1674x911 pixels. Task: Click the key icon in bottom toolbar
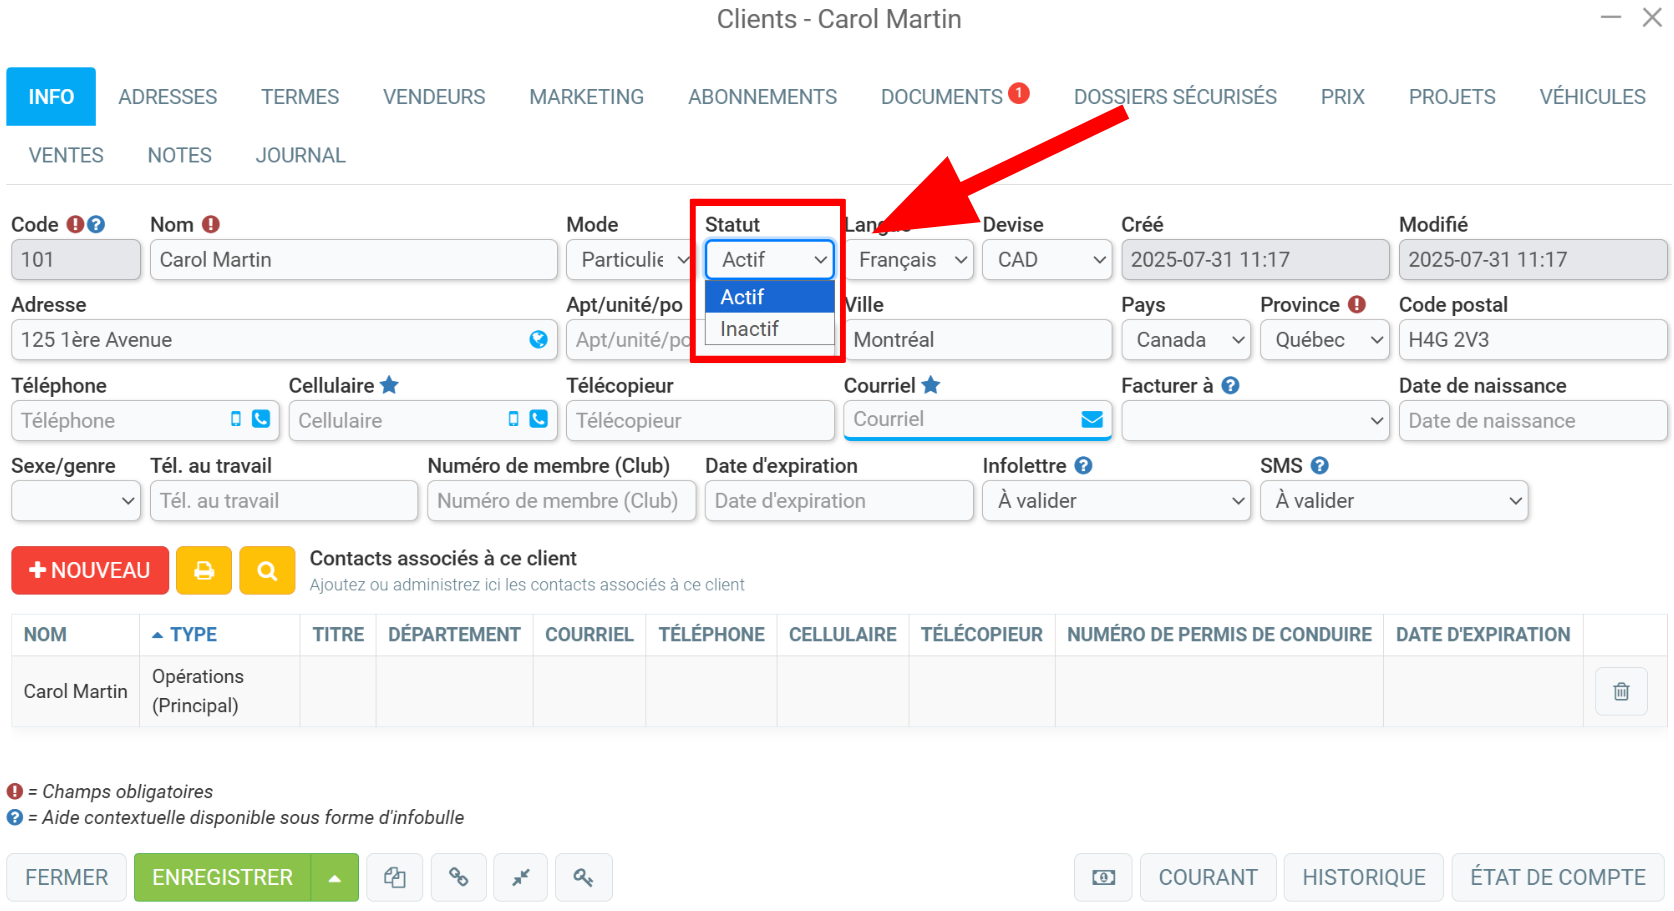(583, 877)
